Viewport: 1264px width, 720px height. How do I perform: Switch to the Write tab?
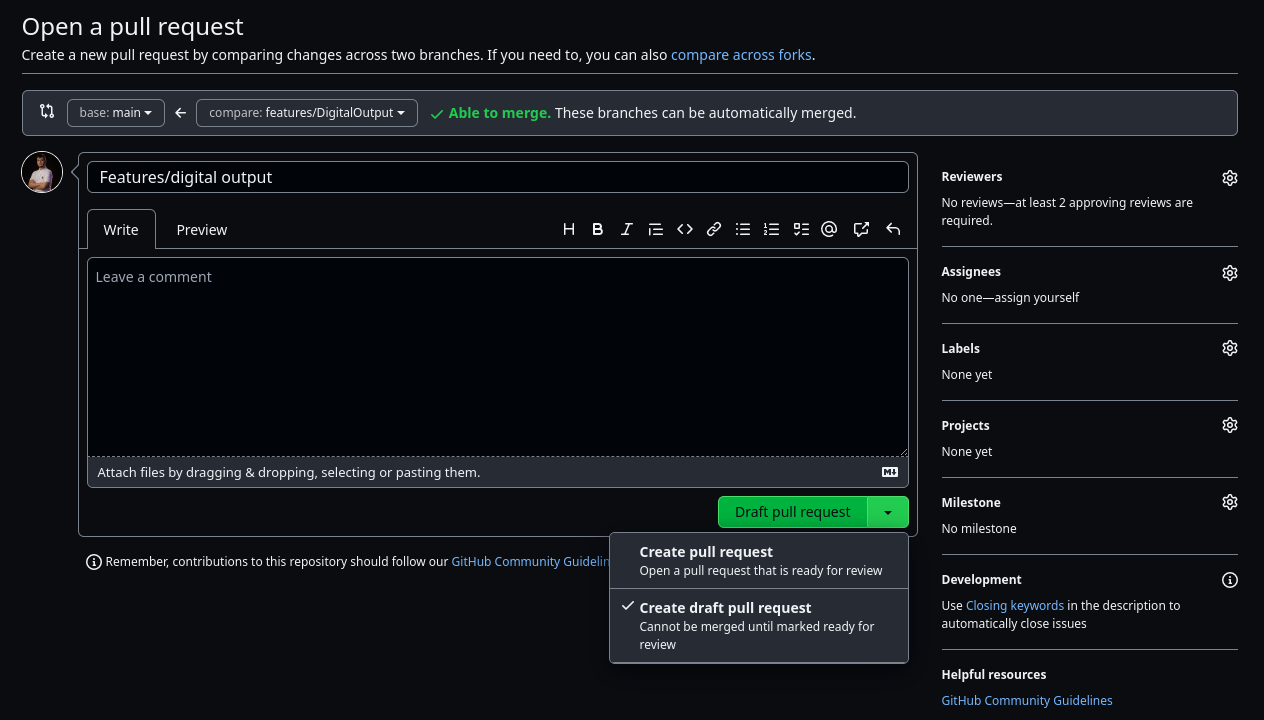click(x=121, y=229)
